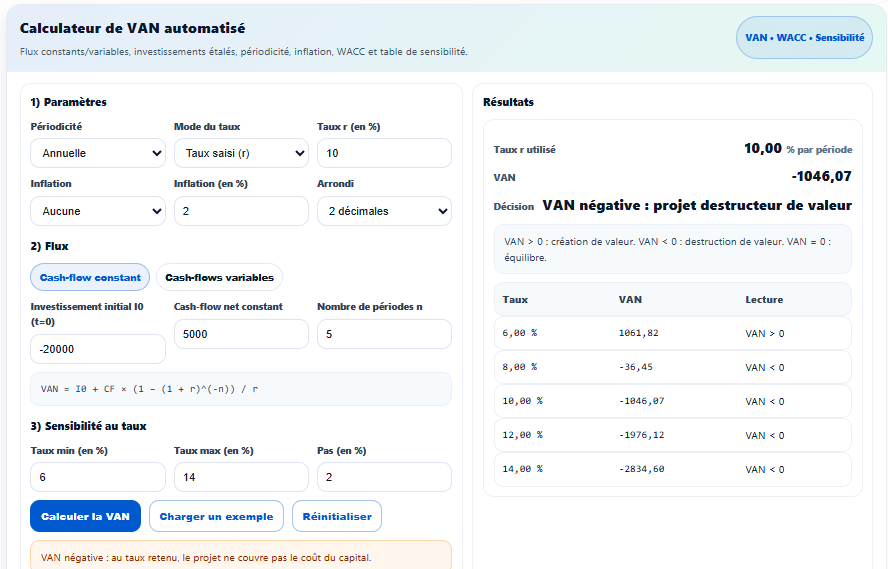Screen dimensions: 888x569
Task: Open the Périodicité dropdown
Action: click(x=97, y=153)
